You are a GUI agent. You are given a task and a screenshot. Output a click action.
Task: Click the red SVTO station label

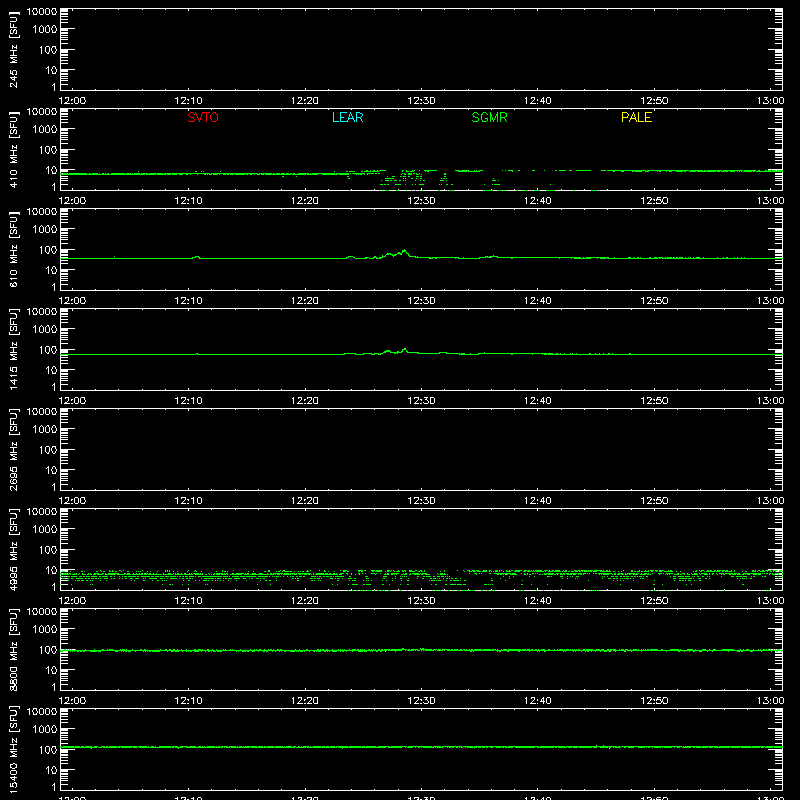click(x=203, y=117)
